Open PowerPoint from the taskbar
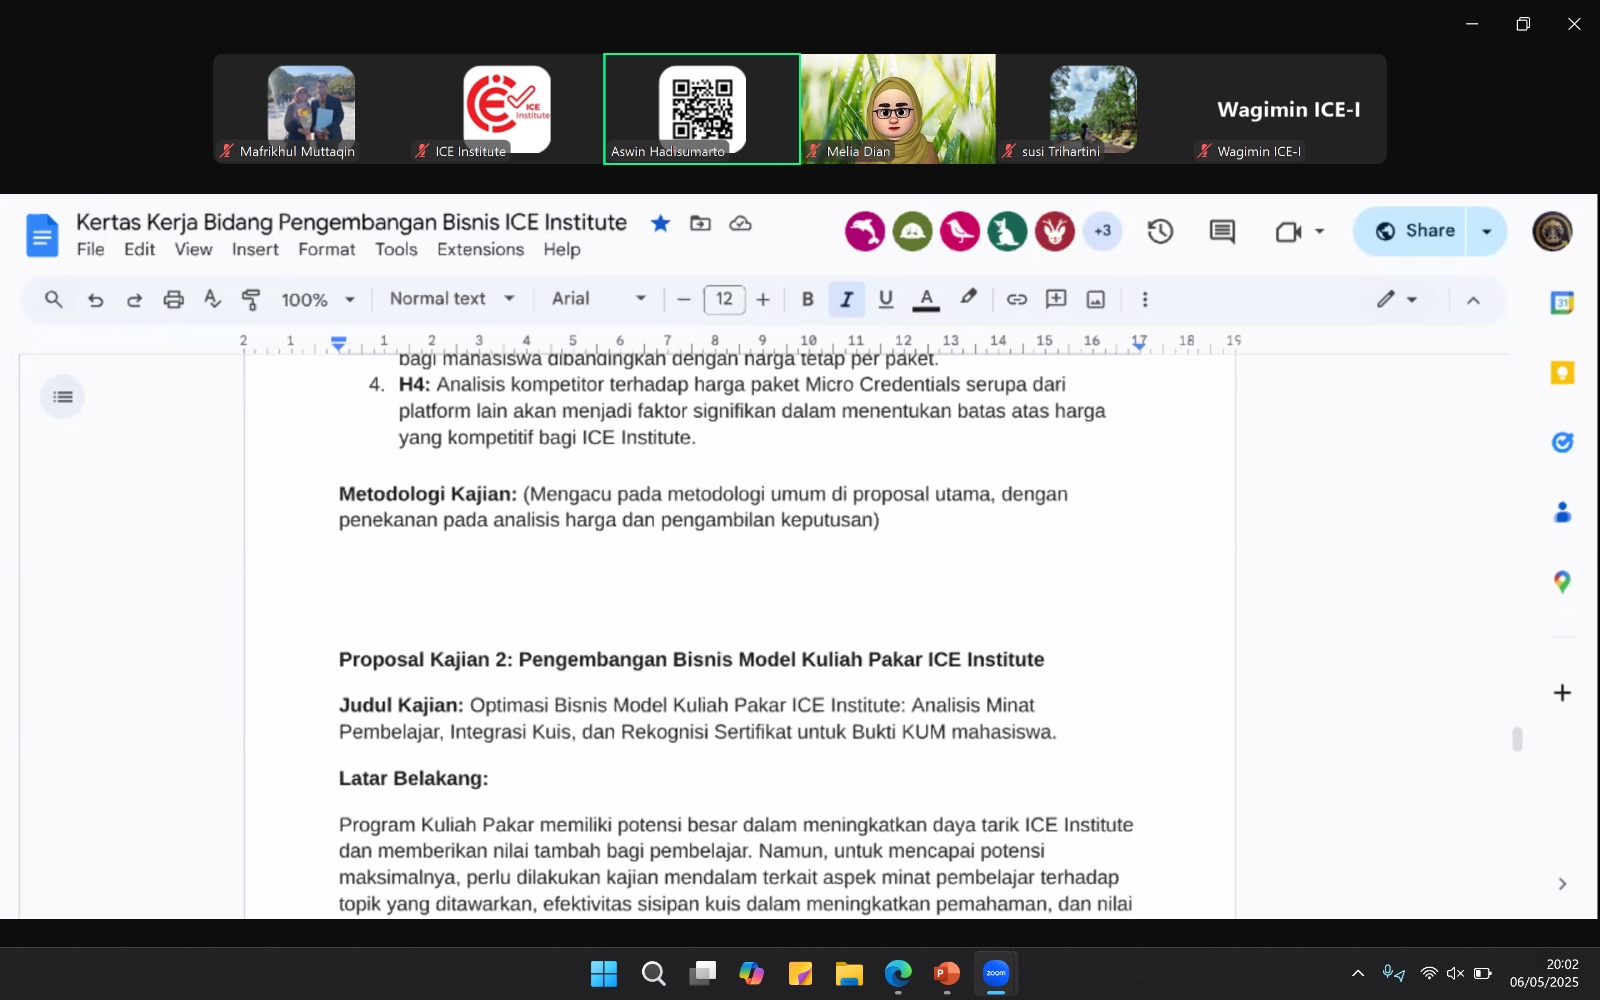 coord(946,973)
